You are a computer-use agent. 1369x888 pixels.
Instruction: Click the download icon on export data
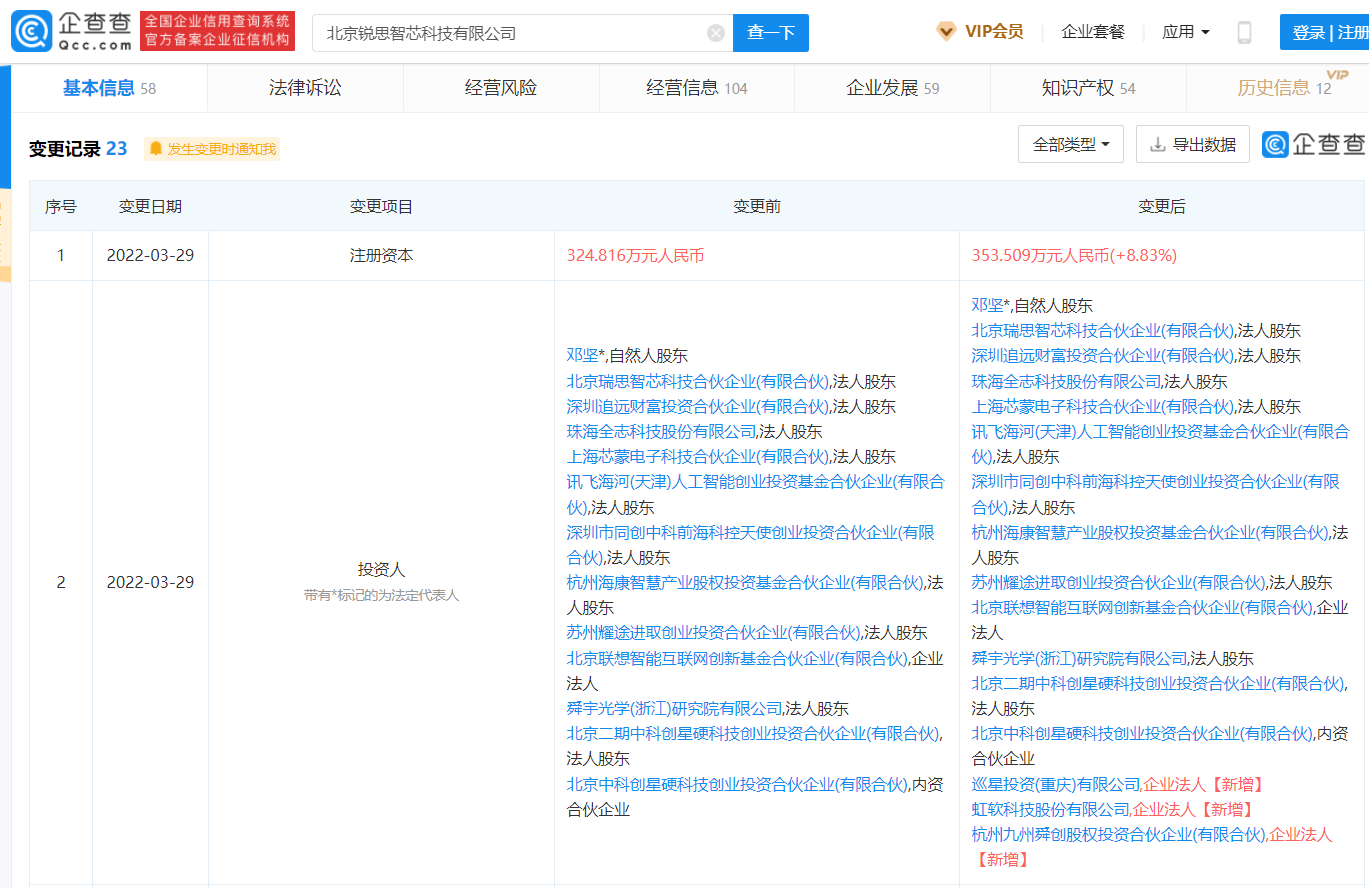pyautogui.click(x=1158, y=145)
